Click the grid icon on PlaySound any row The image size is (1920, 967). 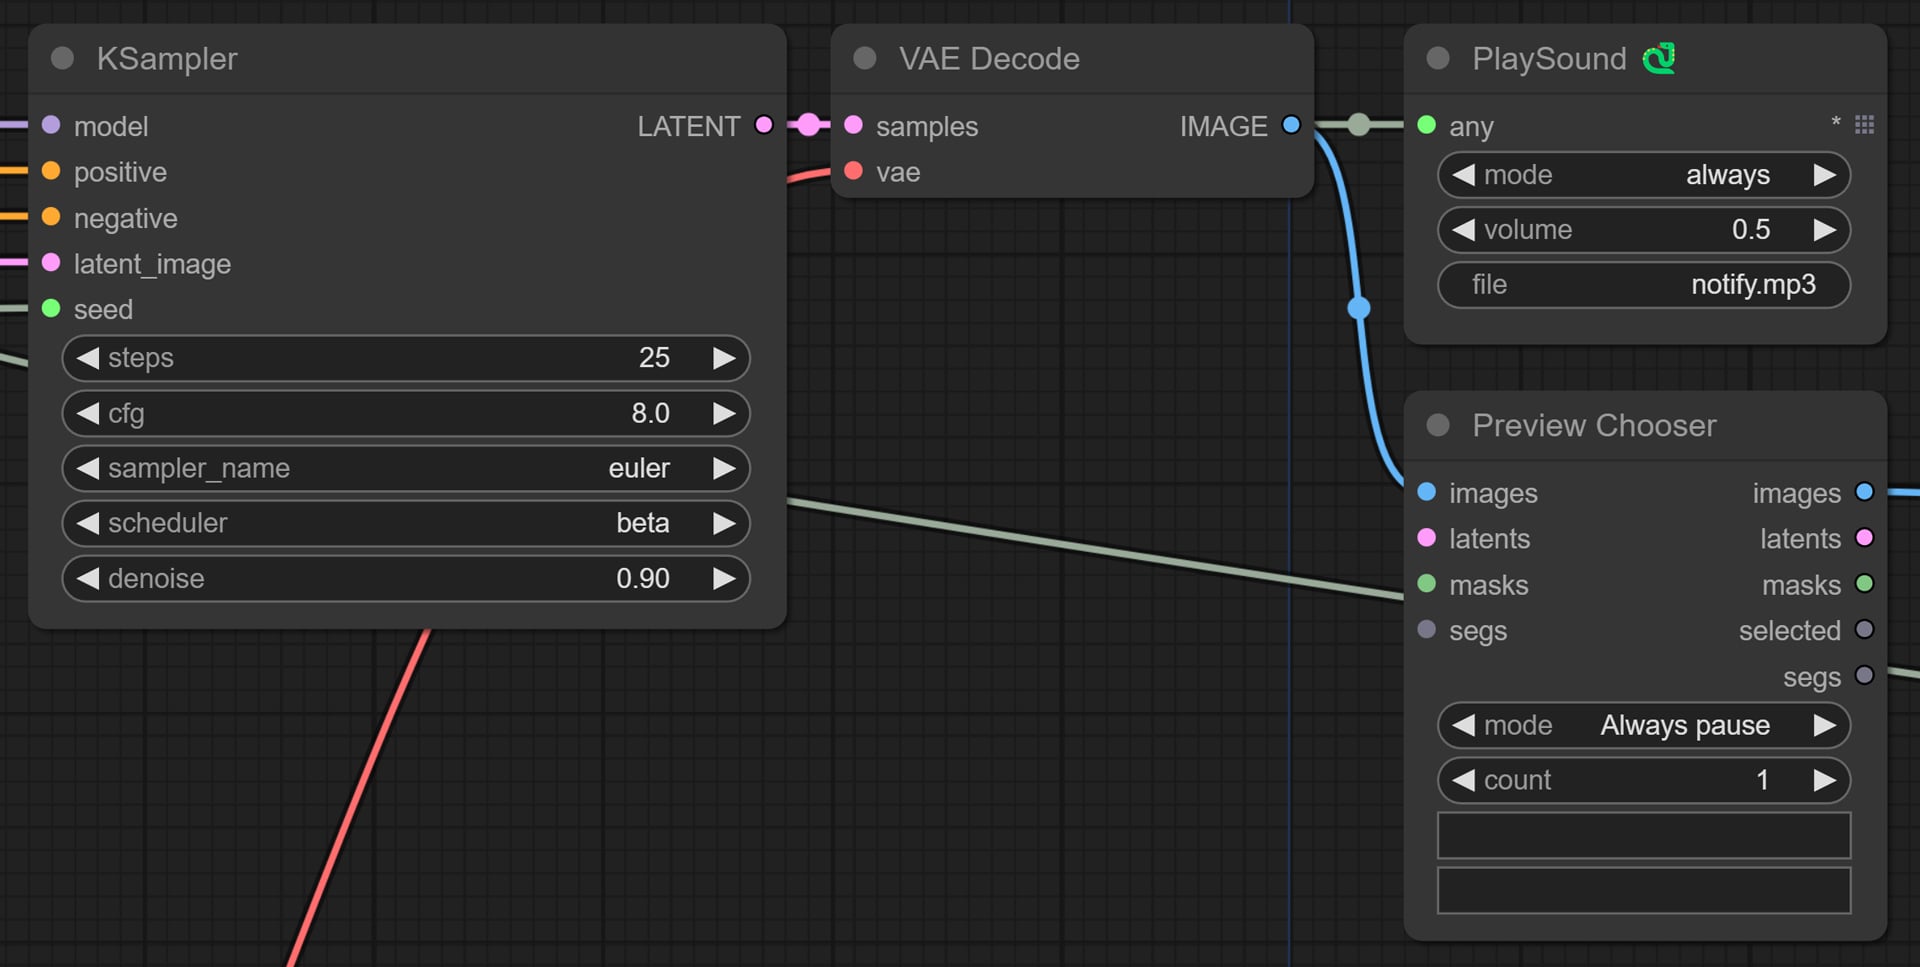pyautogui.click(x=1864, y=125)
